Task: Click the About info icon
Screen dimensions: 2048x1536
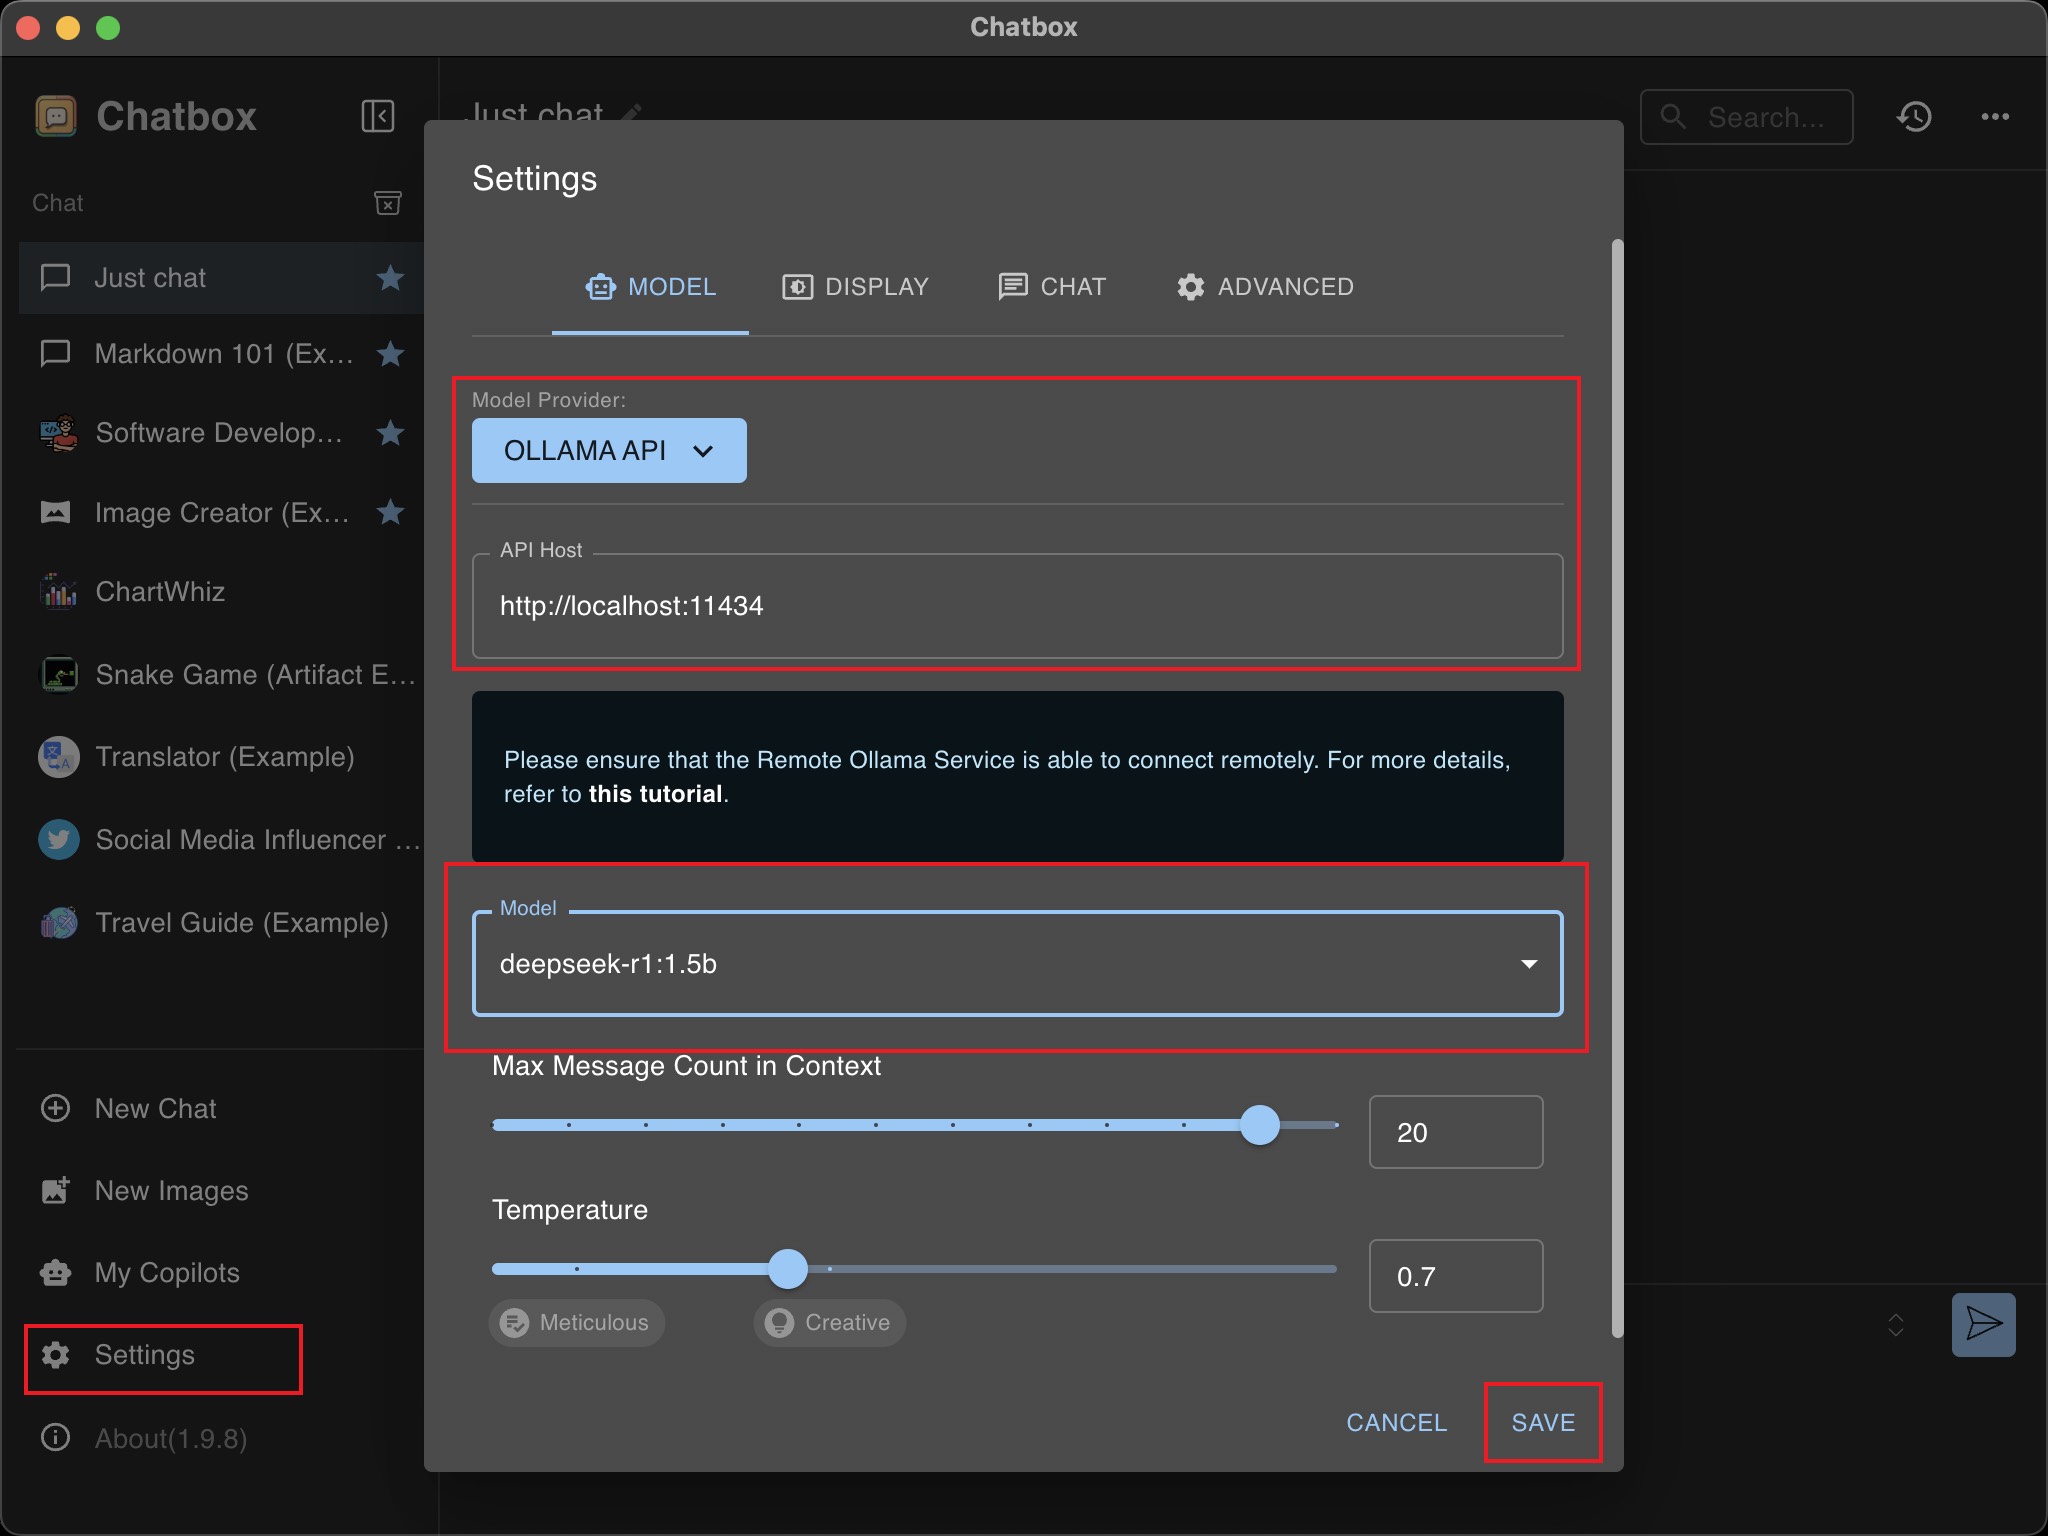Action: coord(55,1438)
